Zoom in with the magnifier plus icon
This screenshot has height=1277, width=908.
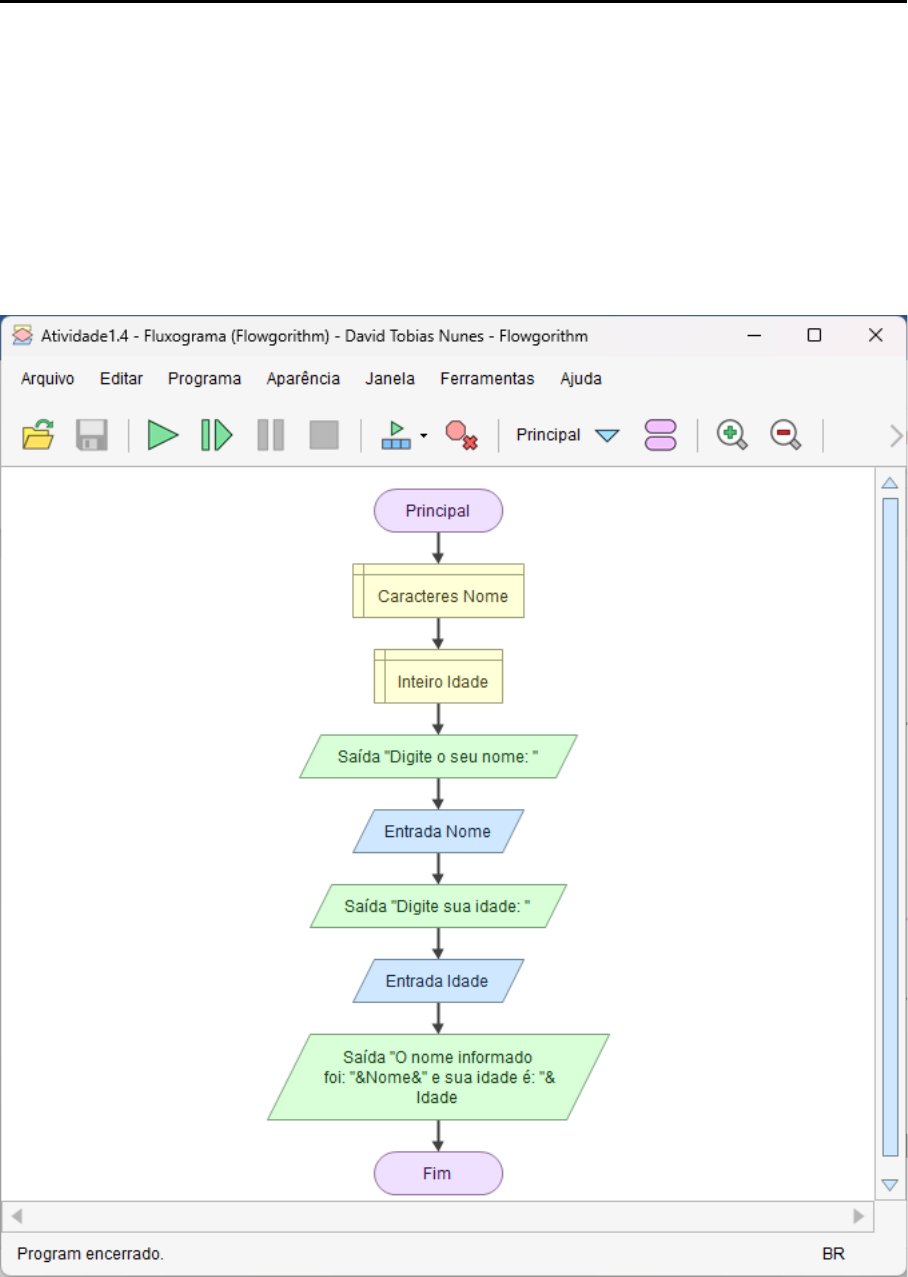[x=732, y=435]
